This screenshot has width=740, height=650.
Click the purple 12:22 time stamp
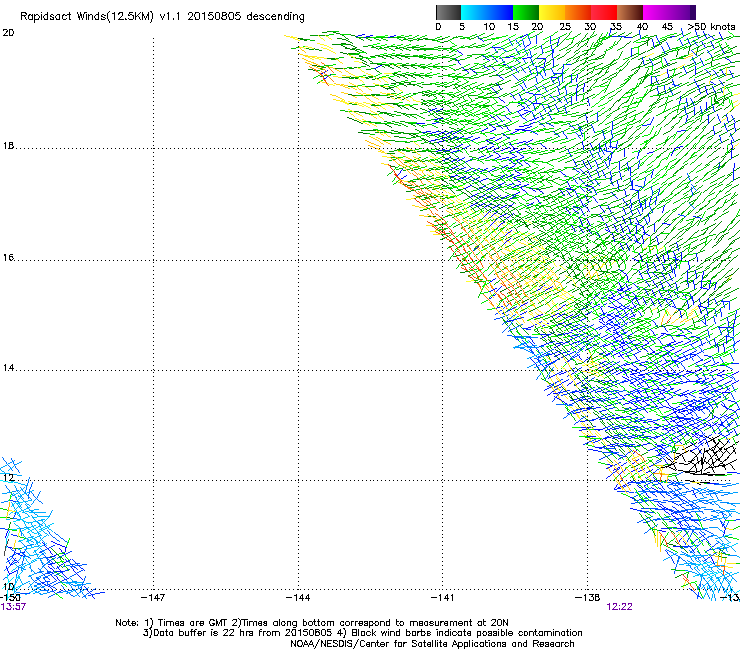click(619, 607)
